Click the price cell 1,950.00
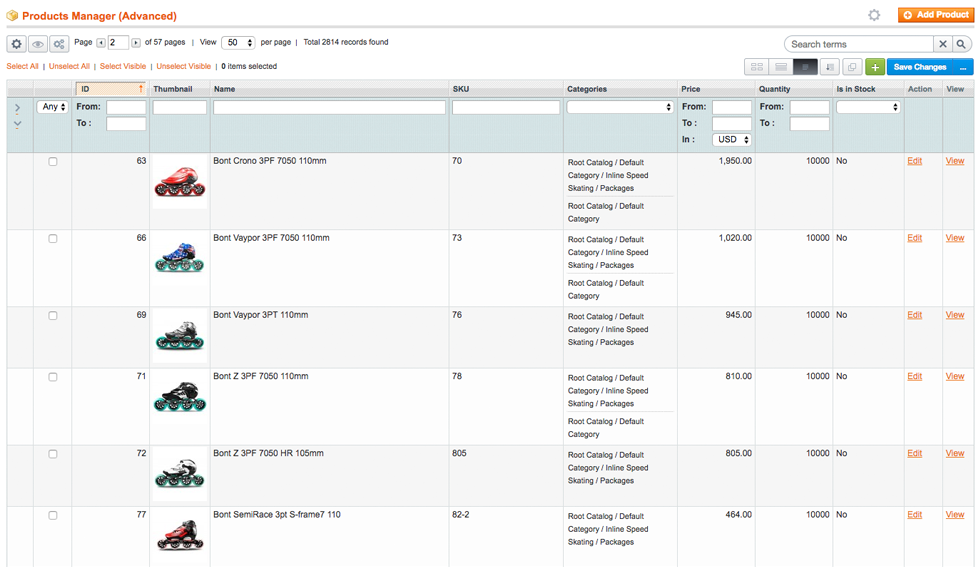Screen dimensions: 980x567 click(x=735, y=161)
